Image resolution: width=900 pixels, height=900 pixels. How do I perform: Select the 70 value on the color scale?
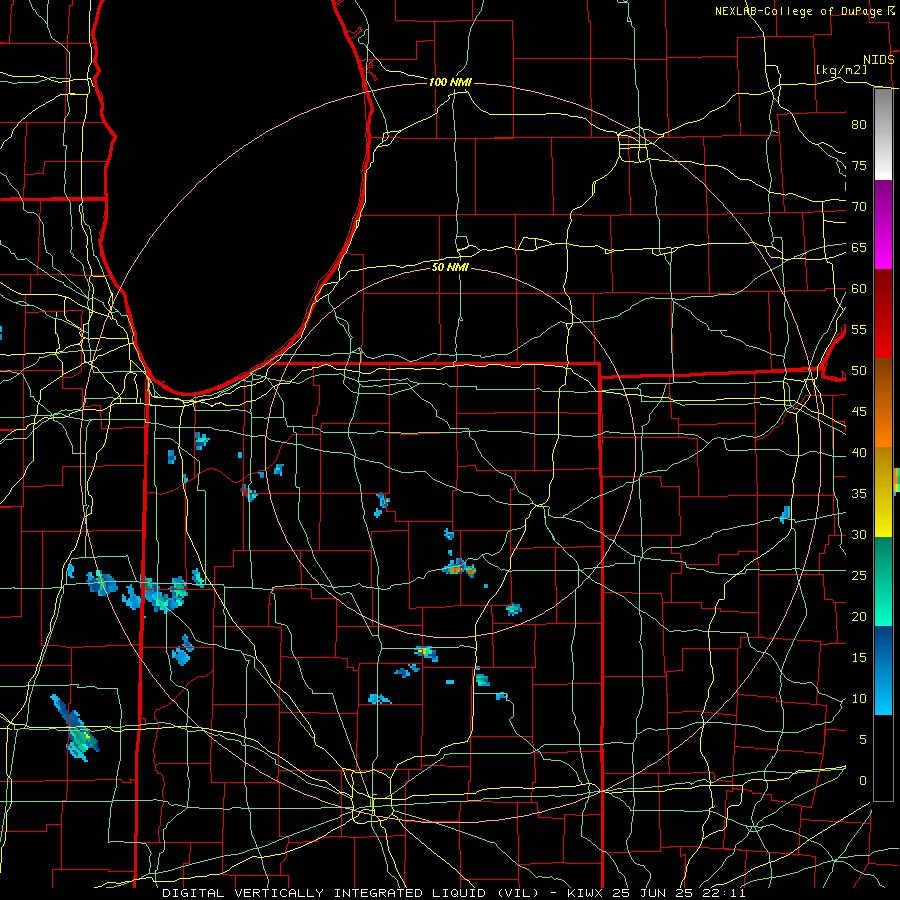click(x=859, y=207)
